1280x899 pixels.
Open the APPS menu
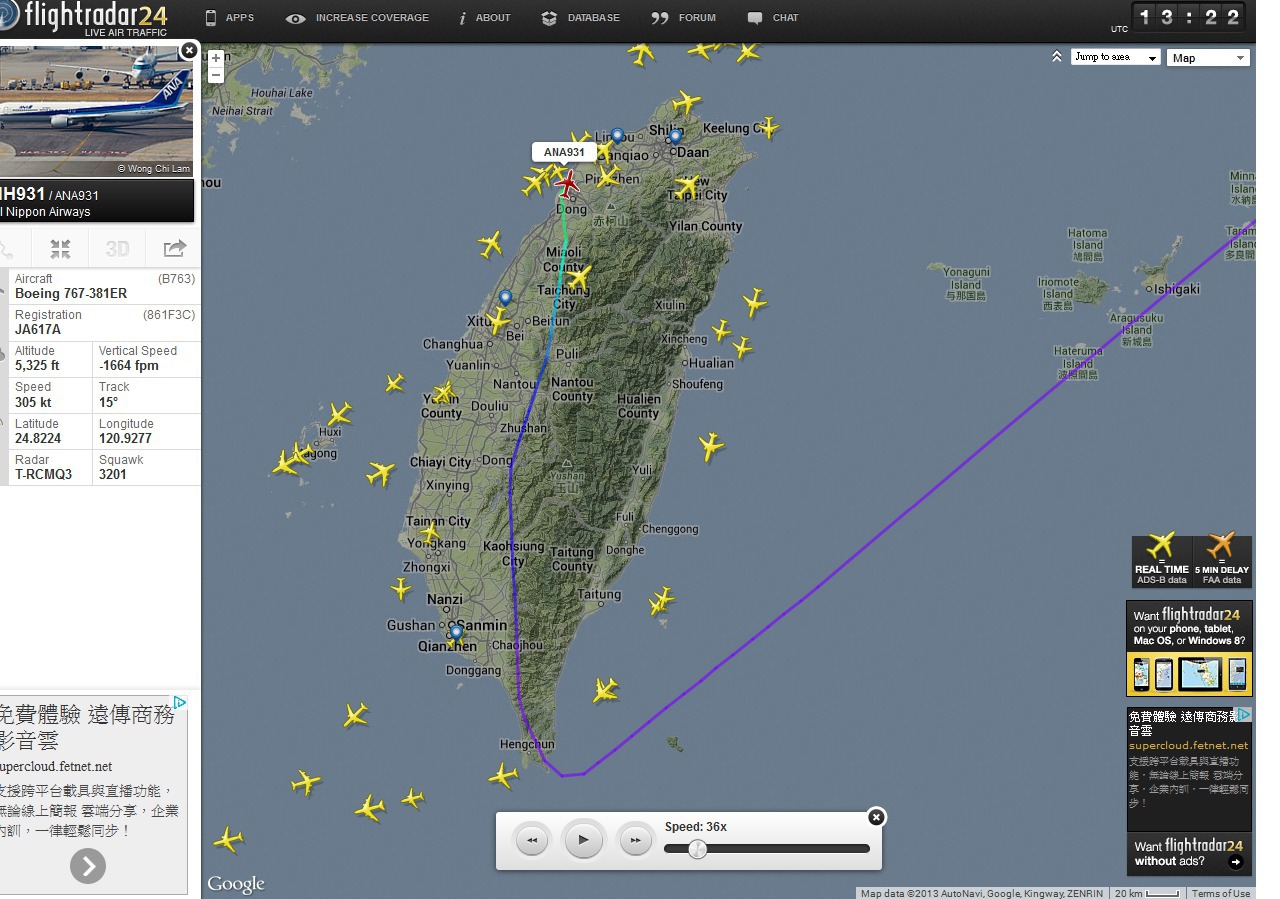point(229,18)
